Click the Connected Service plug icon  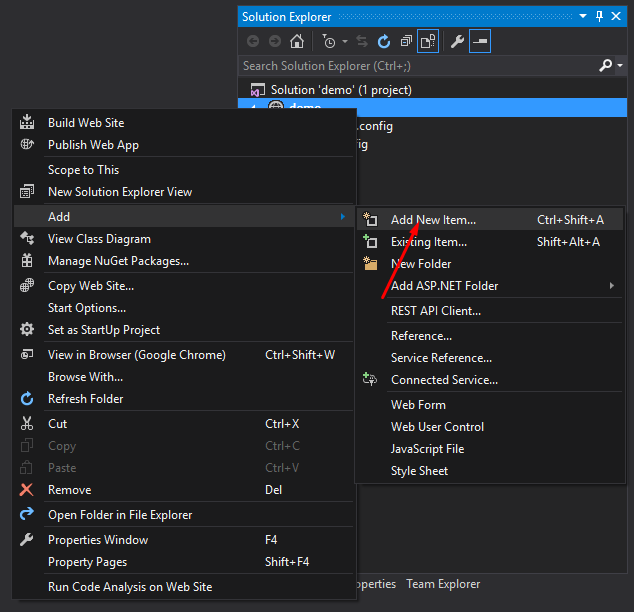pos(370,379)
